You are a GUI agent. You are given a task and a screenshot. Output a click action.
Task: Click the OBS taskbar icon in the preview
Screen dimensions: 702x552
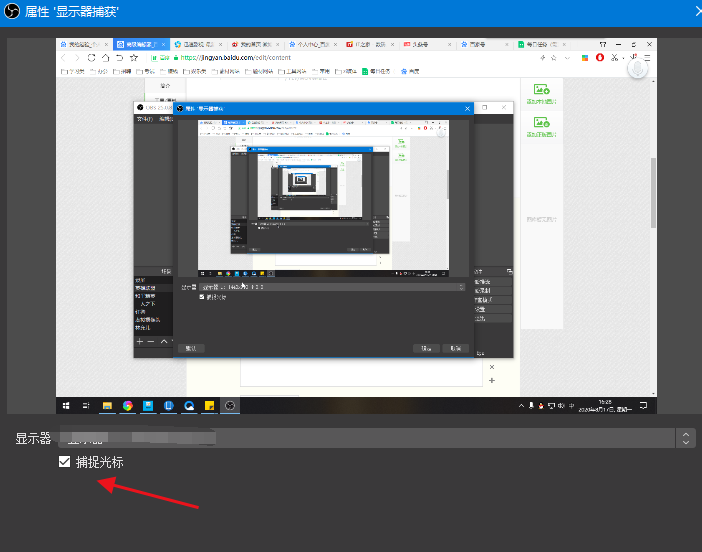pyautogui.click(x=229, y=406)
